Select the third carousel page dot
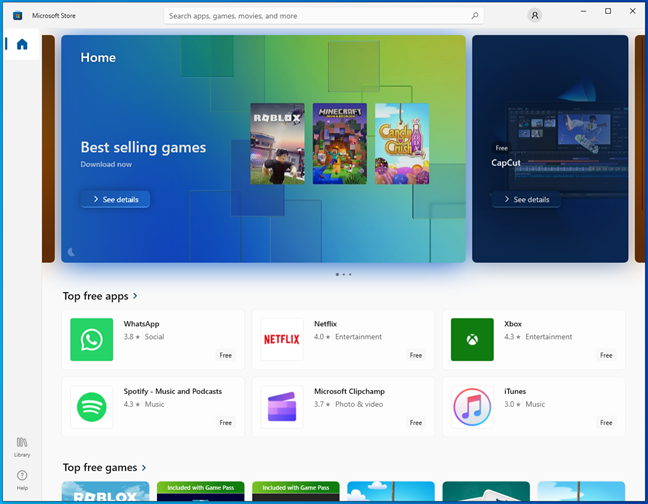 (x=350, y=274)
